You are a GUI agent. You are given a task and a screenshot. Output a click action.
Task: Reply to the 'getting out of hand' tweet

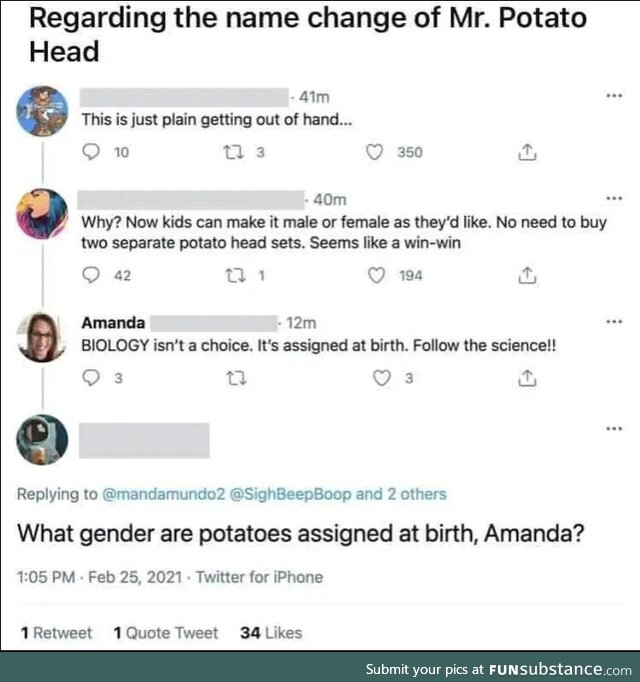[x=91, y=153]
